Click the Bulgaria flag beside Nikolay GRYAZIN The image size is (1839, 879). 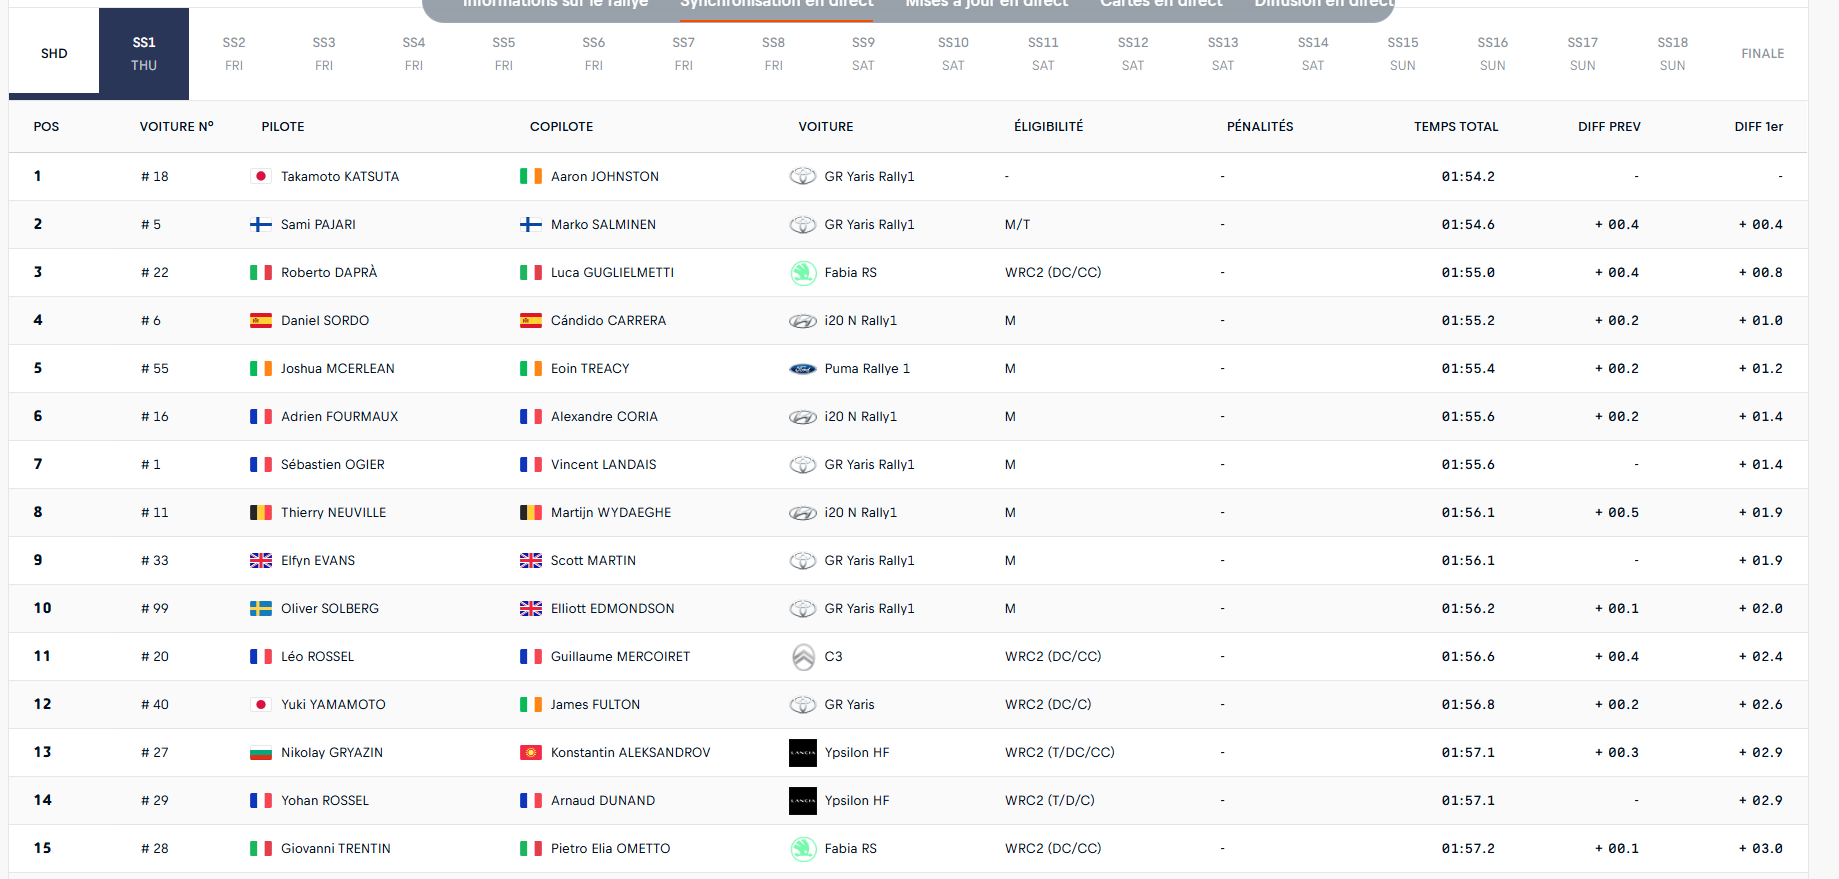click(261, 752)
